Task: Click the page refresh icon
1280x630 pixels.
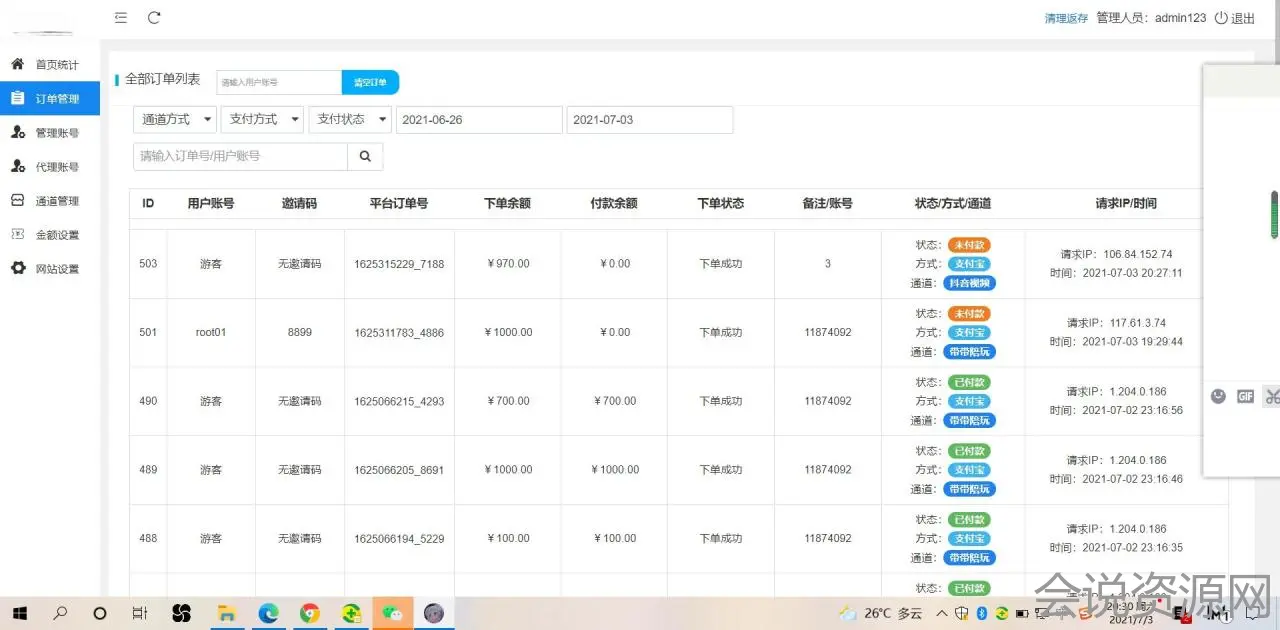Action: (x=154, y=17)
